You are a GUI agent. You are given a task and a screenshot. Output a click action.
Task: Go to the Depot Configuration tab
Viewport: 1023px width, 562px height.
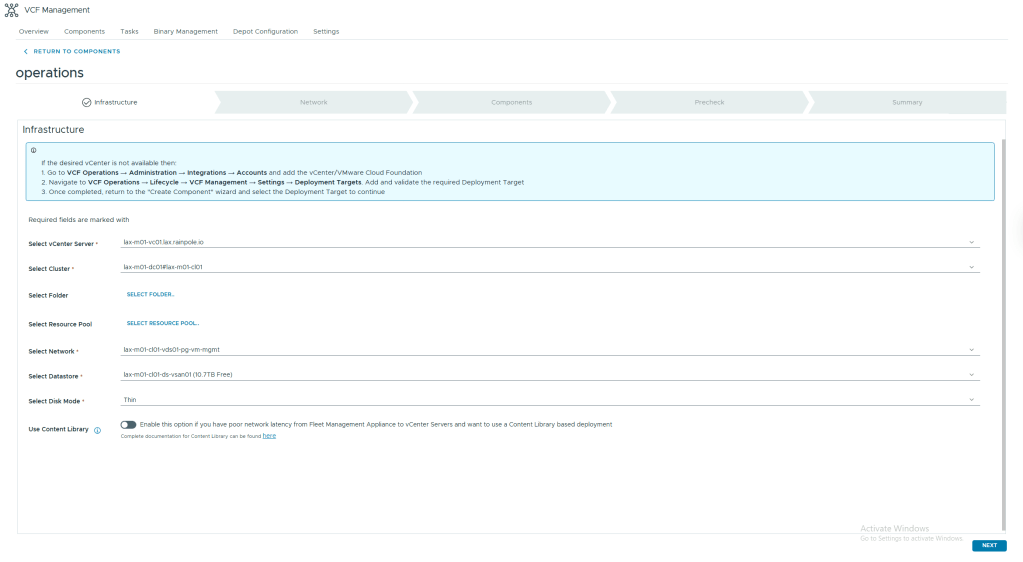265,31
